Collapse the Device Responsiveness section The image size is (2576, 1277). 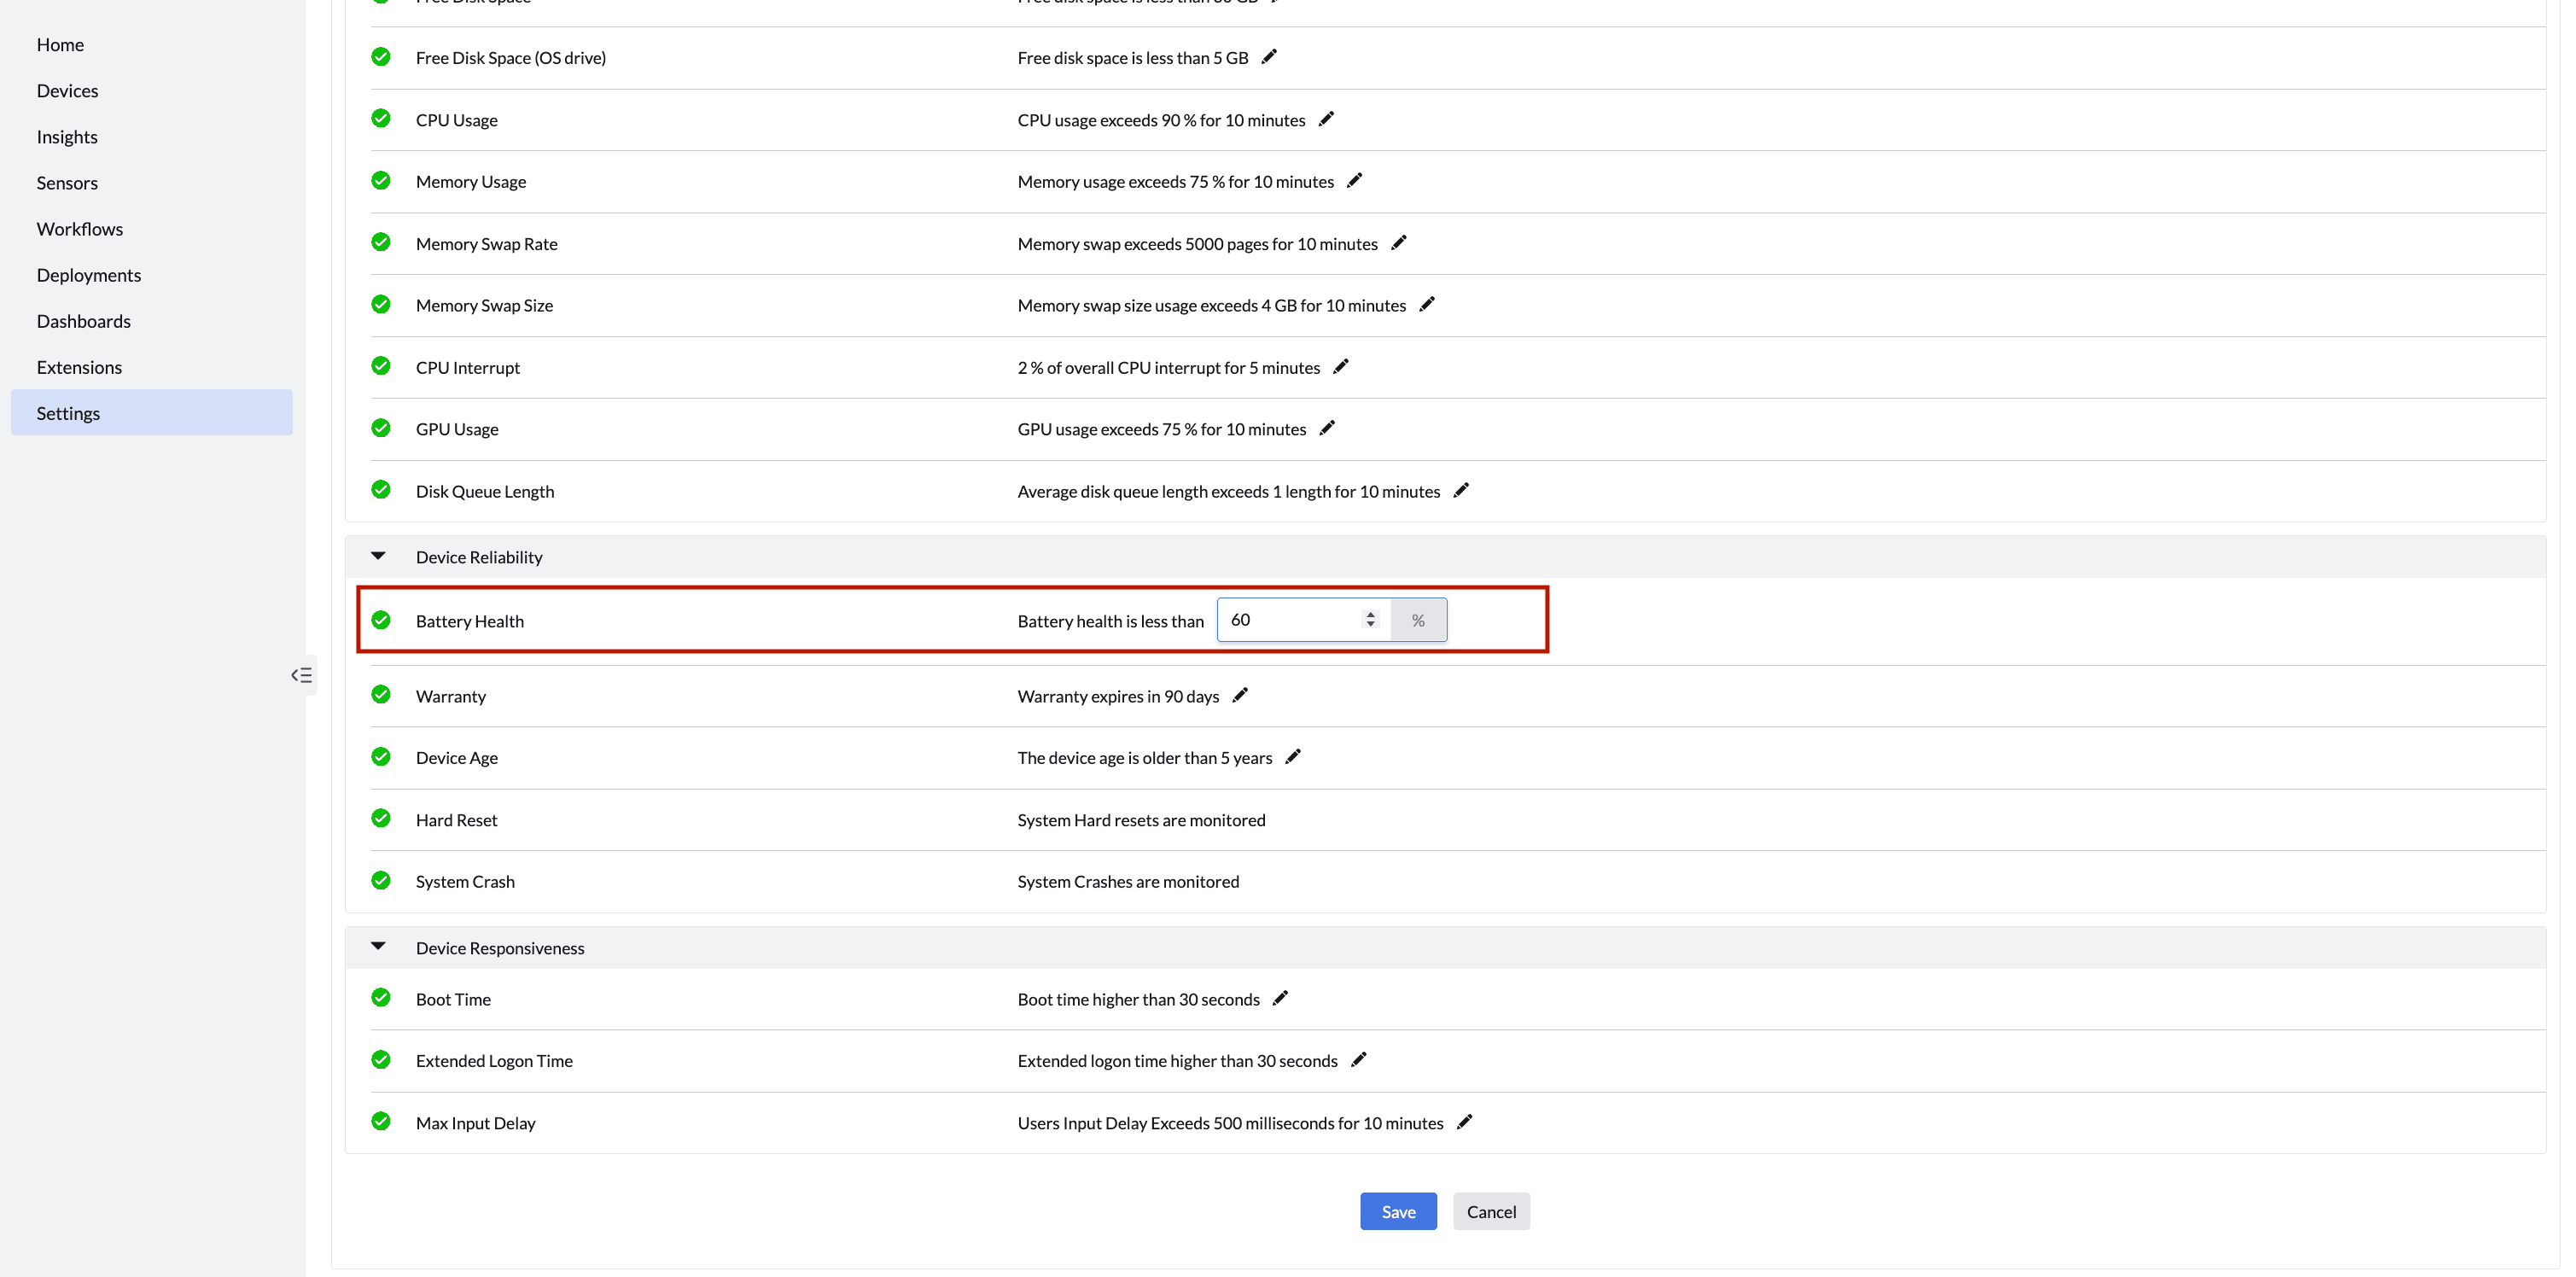pyautogui.click(x=378, y=946)
